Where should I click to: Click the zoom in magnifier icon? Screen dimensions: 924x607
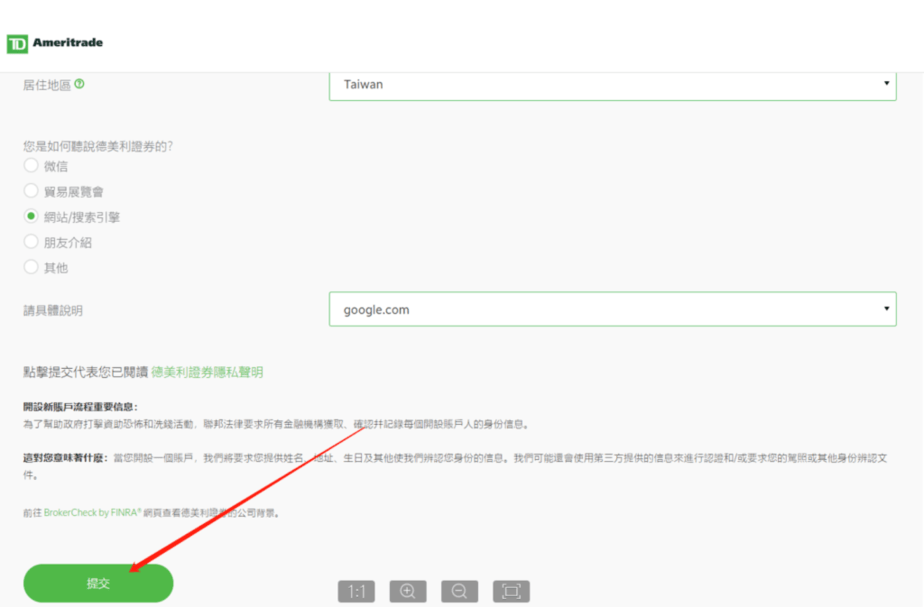tap(408, 591)
